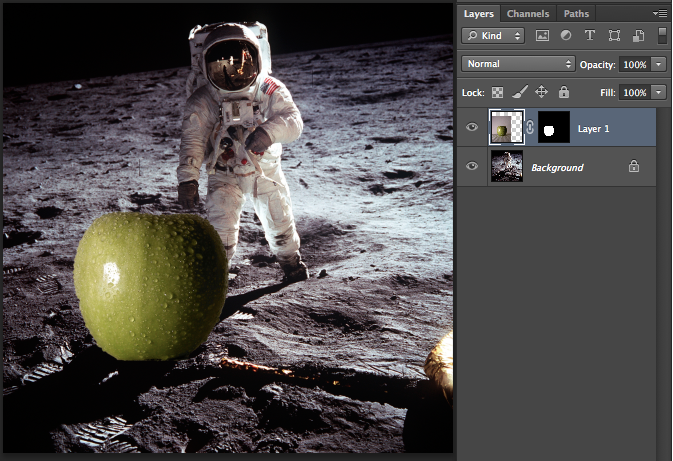Select the Layer 1 mask thumbnail
The image size is (673, 461).
point(553,127)
